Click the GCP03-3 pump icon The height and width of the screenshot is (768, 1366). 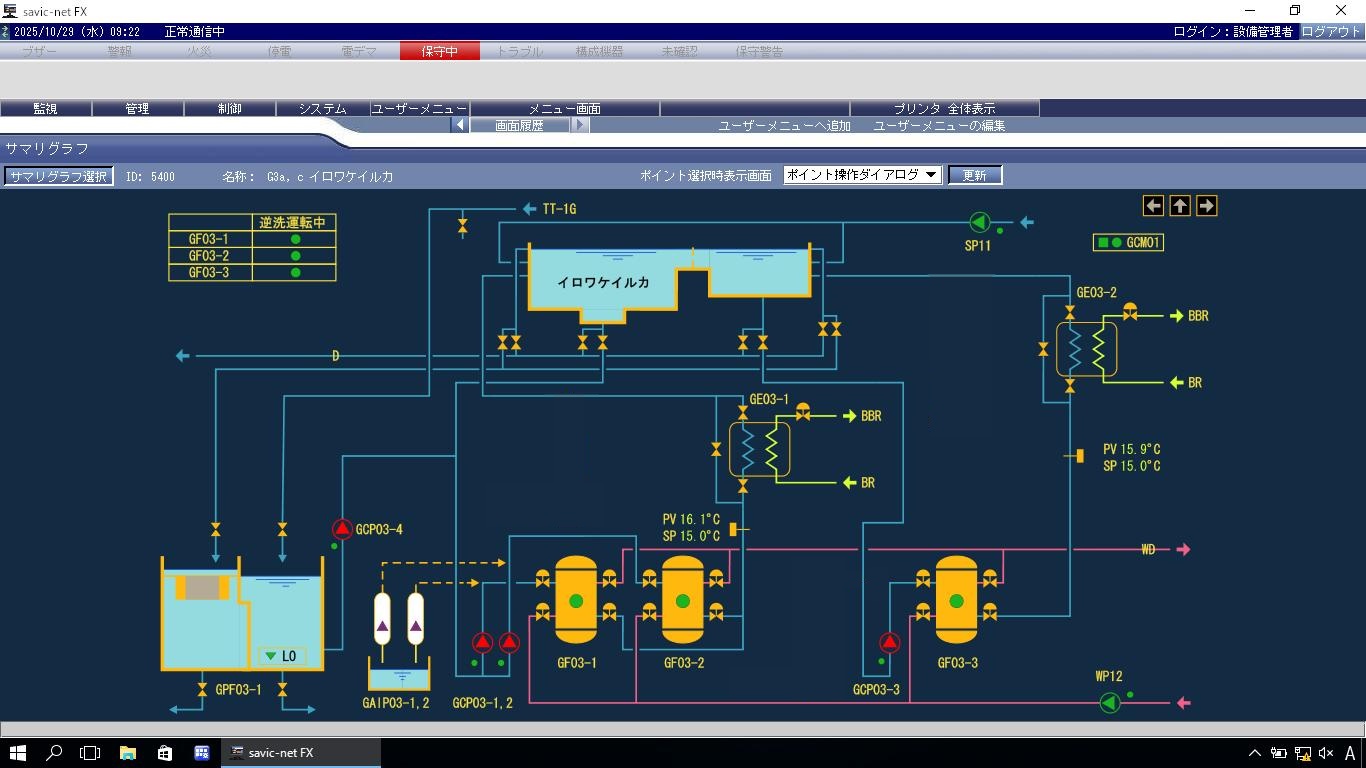tap(889, 643)
